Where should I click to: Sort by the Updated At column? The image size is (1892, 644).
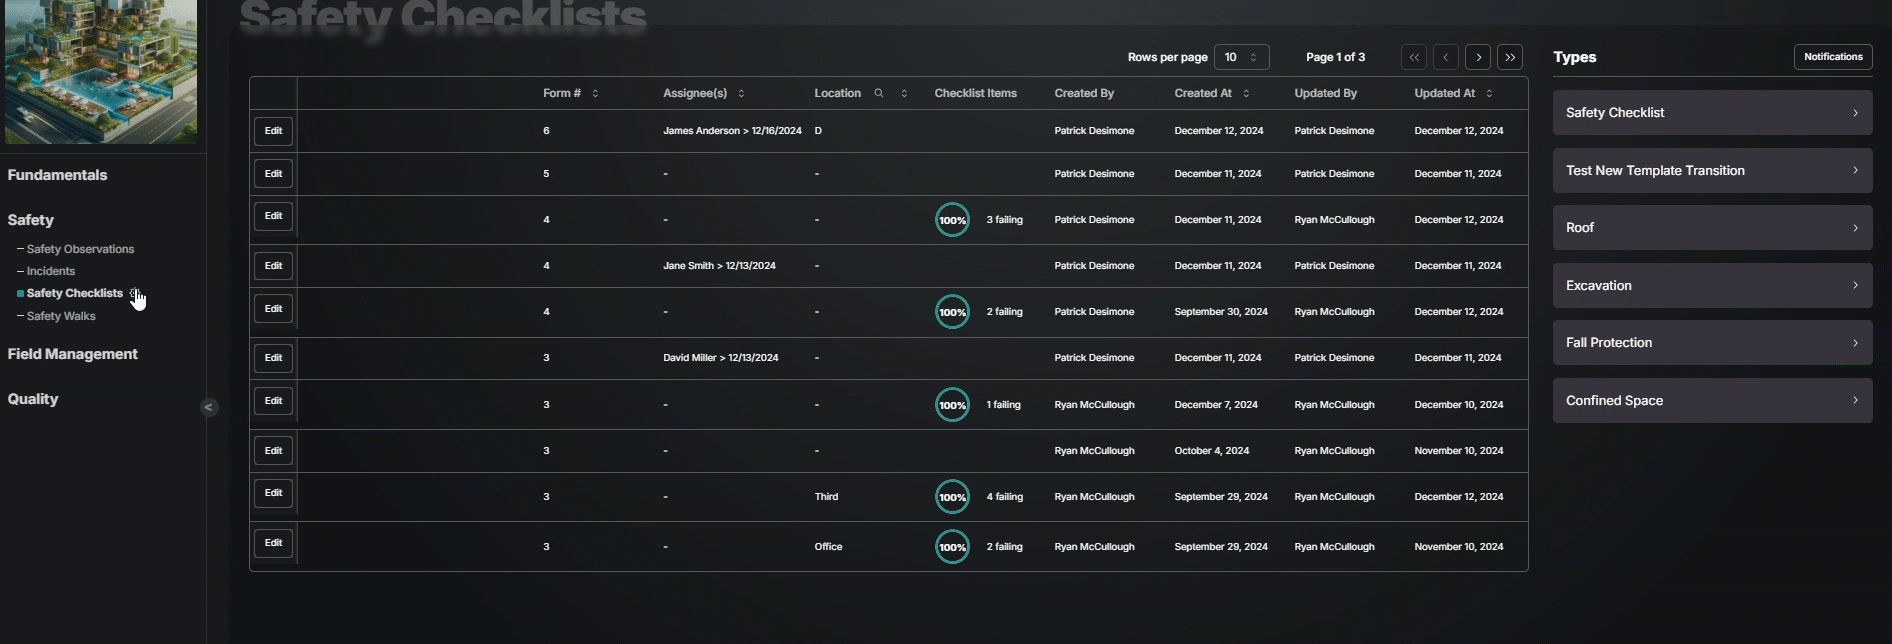(1489, 93)
